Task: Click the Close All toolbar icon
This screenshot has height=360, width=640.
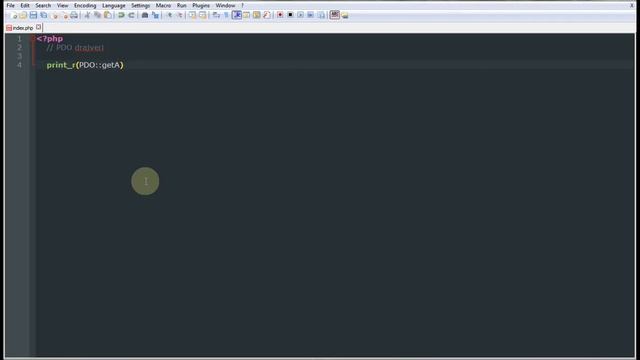Action: [64, 16]
